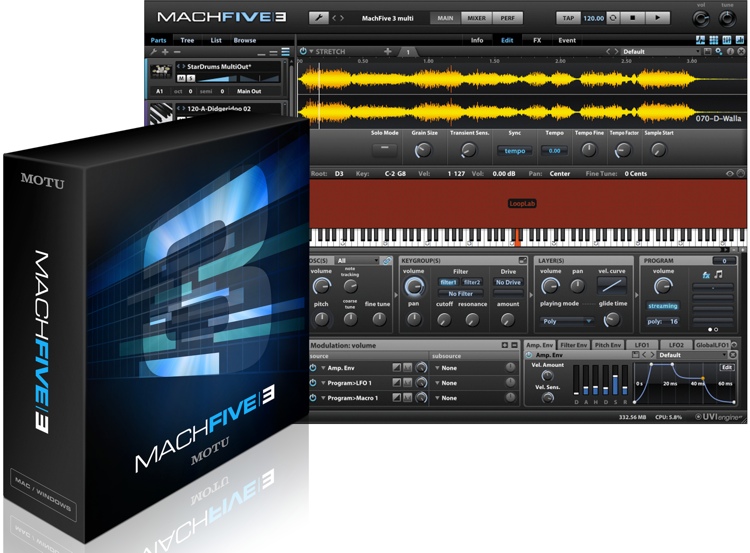The width and height of the screenshot is (750, 553).
Task: Click the master vol knob
Action: pyautogui.click(x=701, y=19)
